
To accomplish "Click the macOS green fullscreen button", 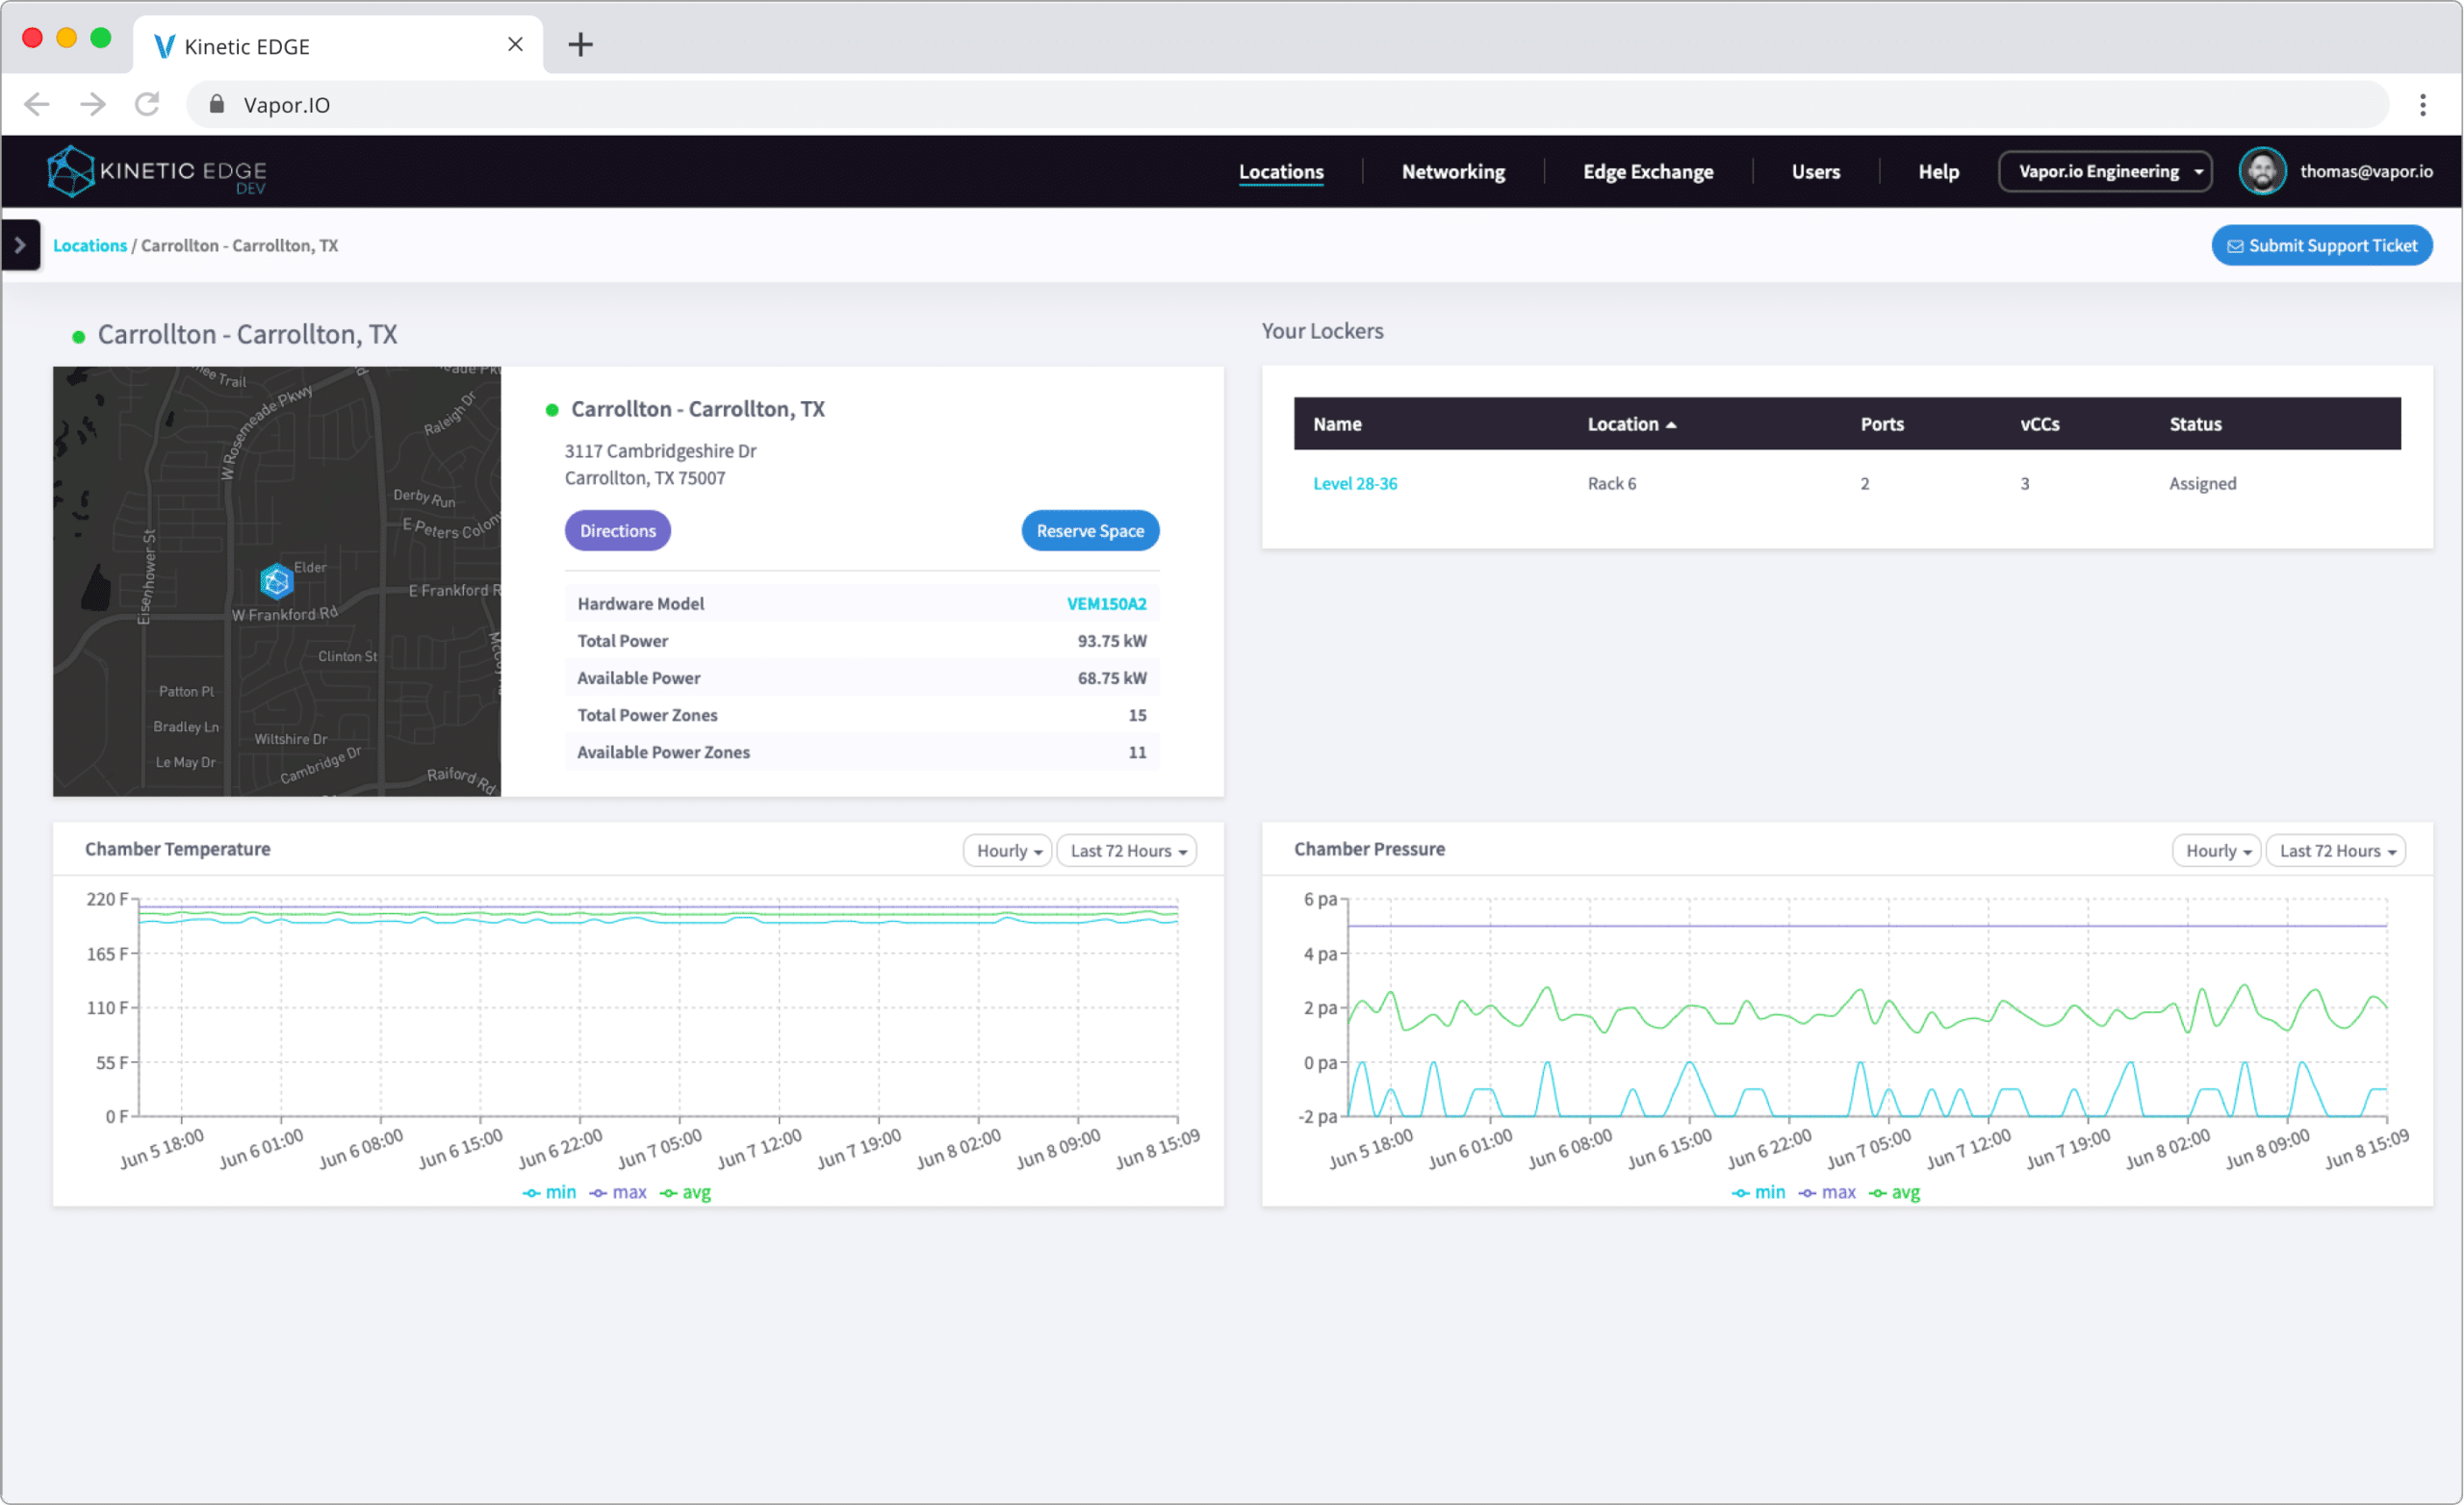I will point(100,38).
